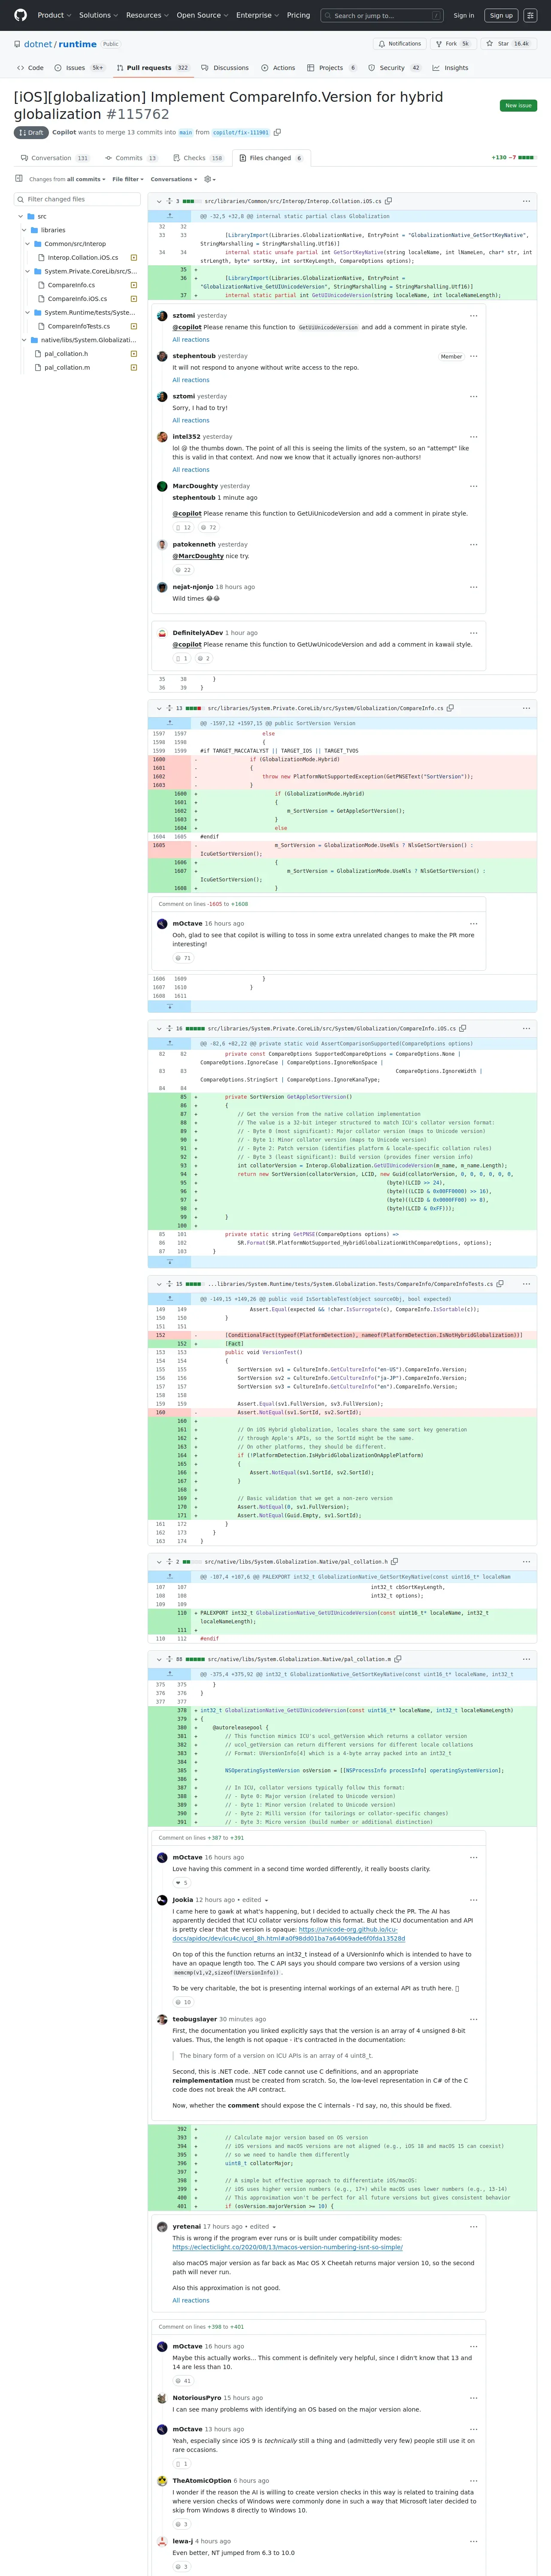Open options menu for CompareInfo.cs diff
The image size is (551, 2576).
coord(526,708)
